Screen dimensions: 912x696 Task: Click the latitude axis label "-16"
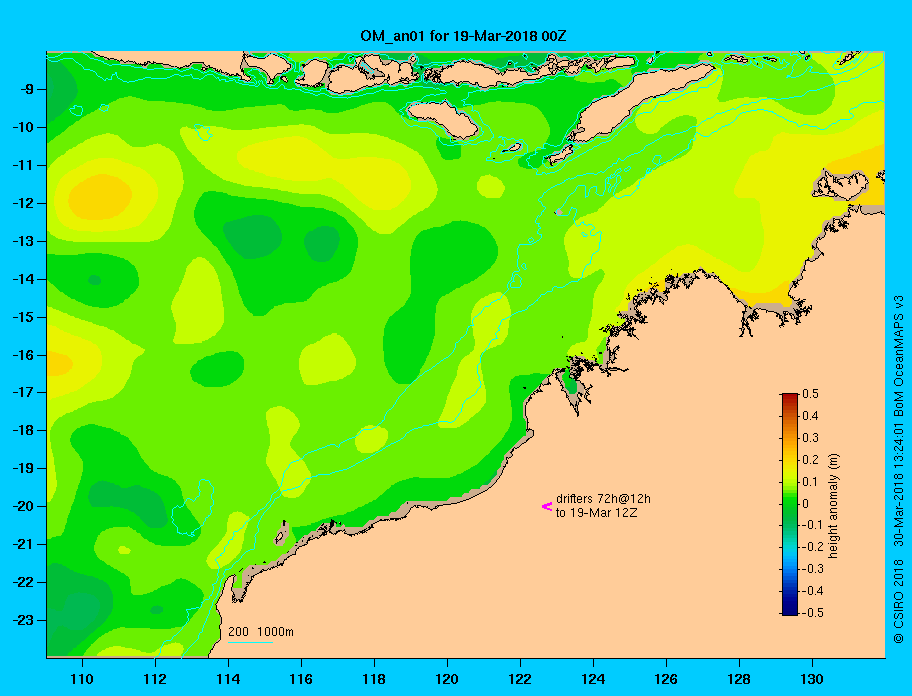click(x=23, y=355)
